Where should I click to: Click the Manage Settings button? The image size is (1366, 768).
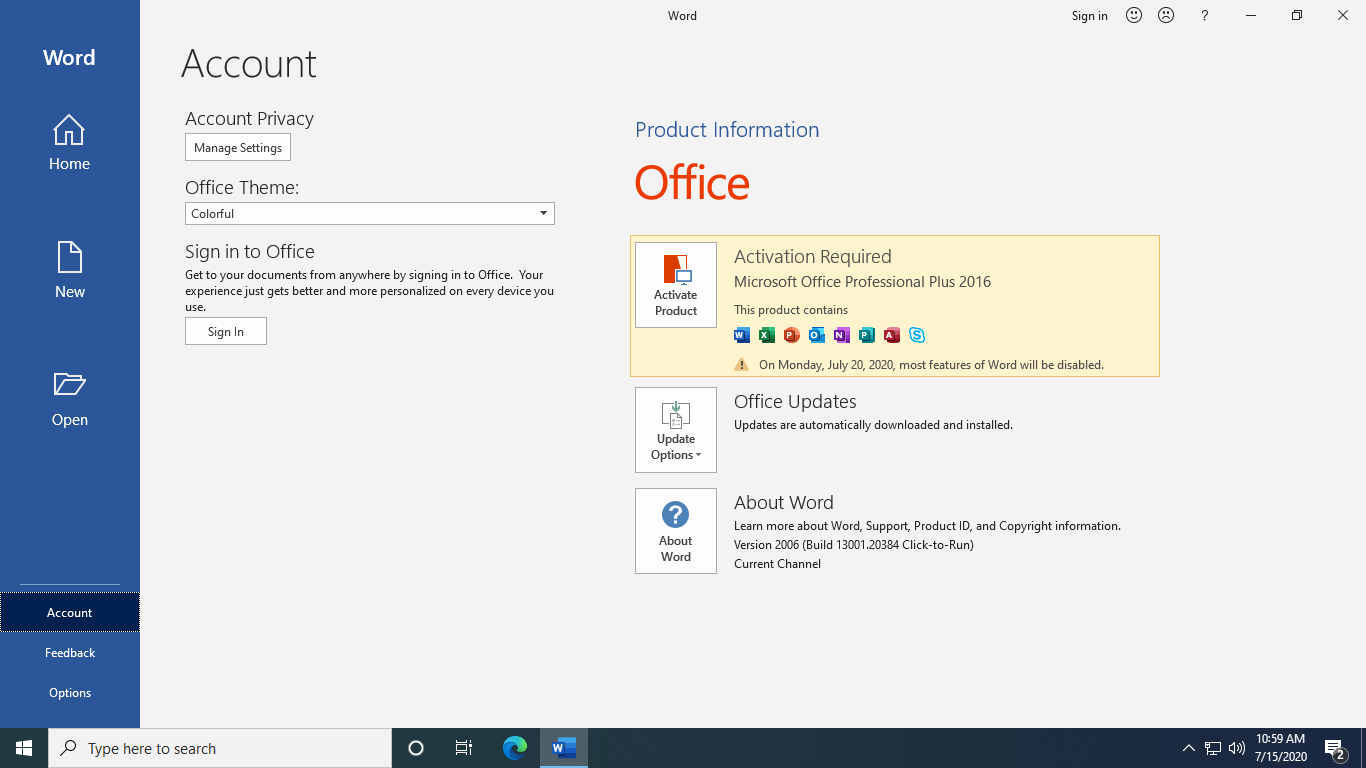click(238, 147)
